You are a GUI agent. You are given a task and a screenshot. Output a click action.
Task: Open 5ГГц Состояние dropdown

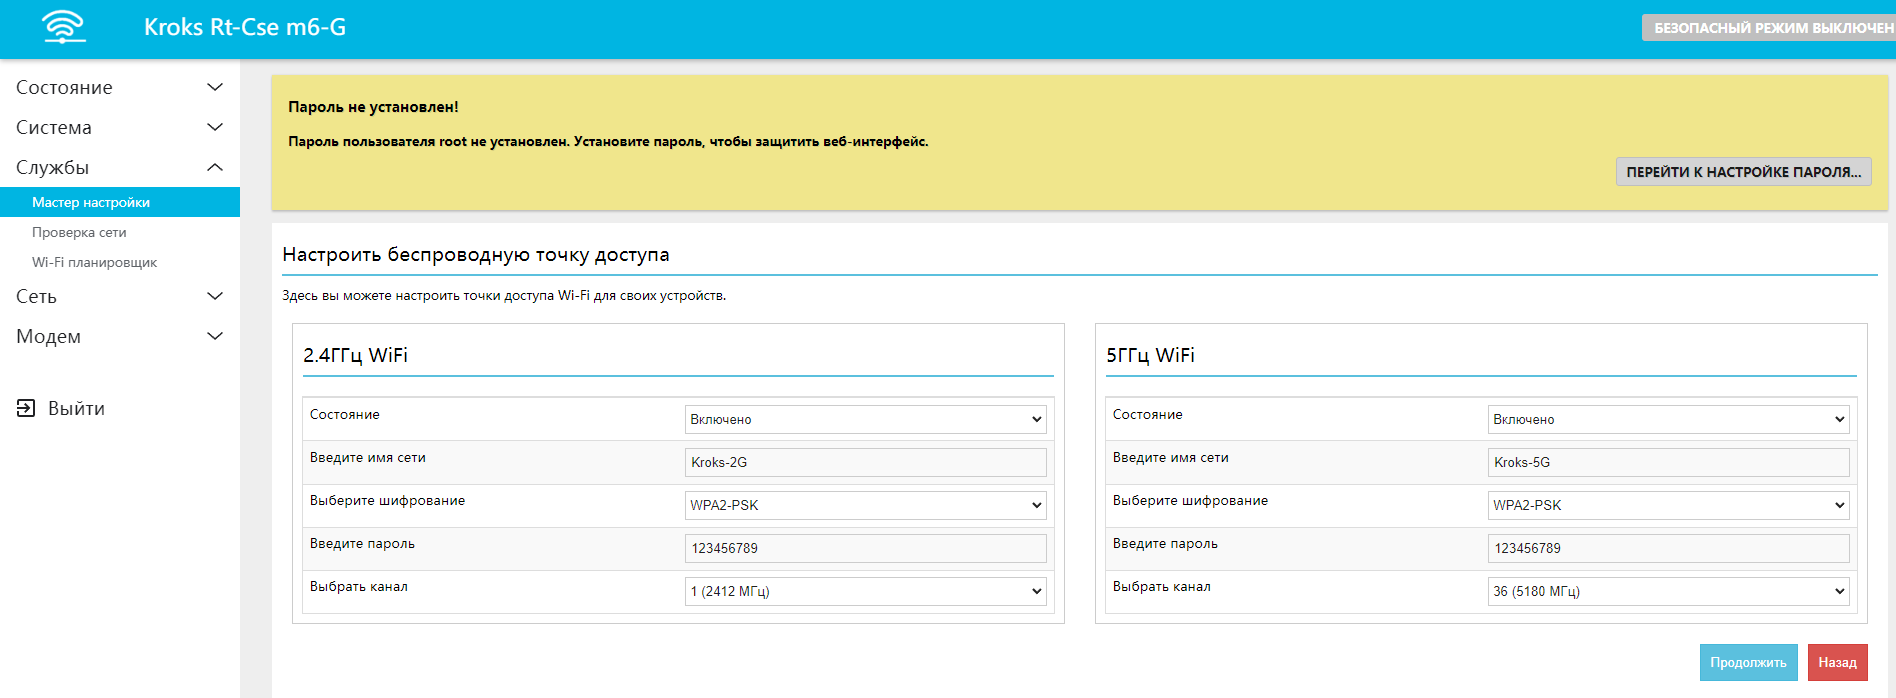(1668, 419)
